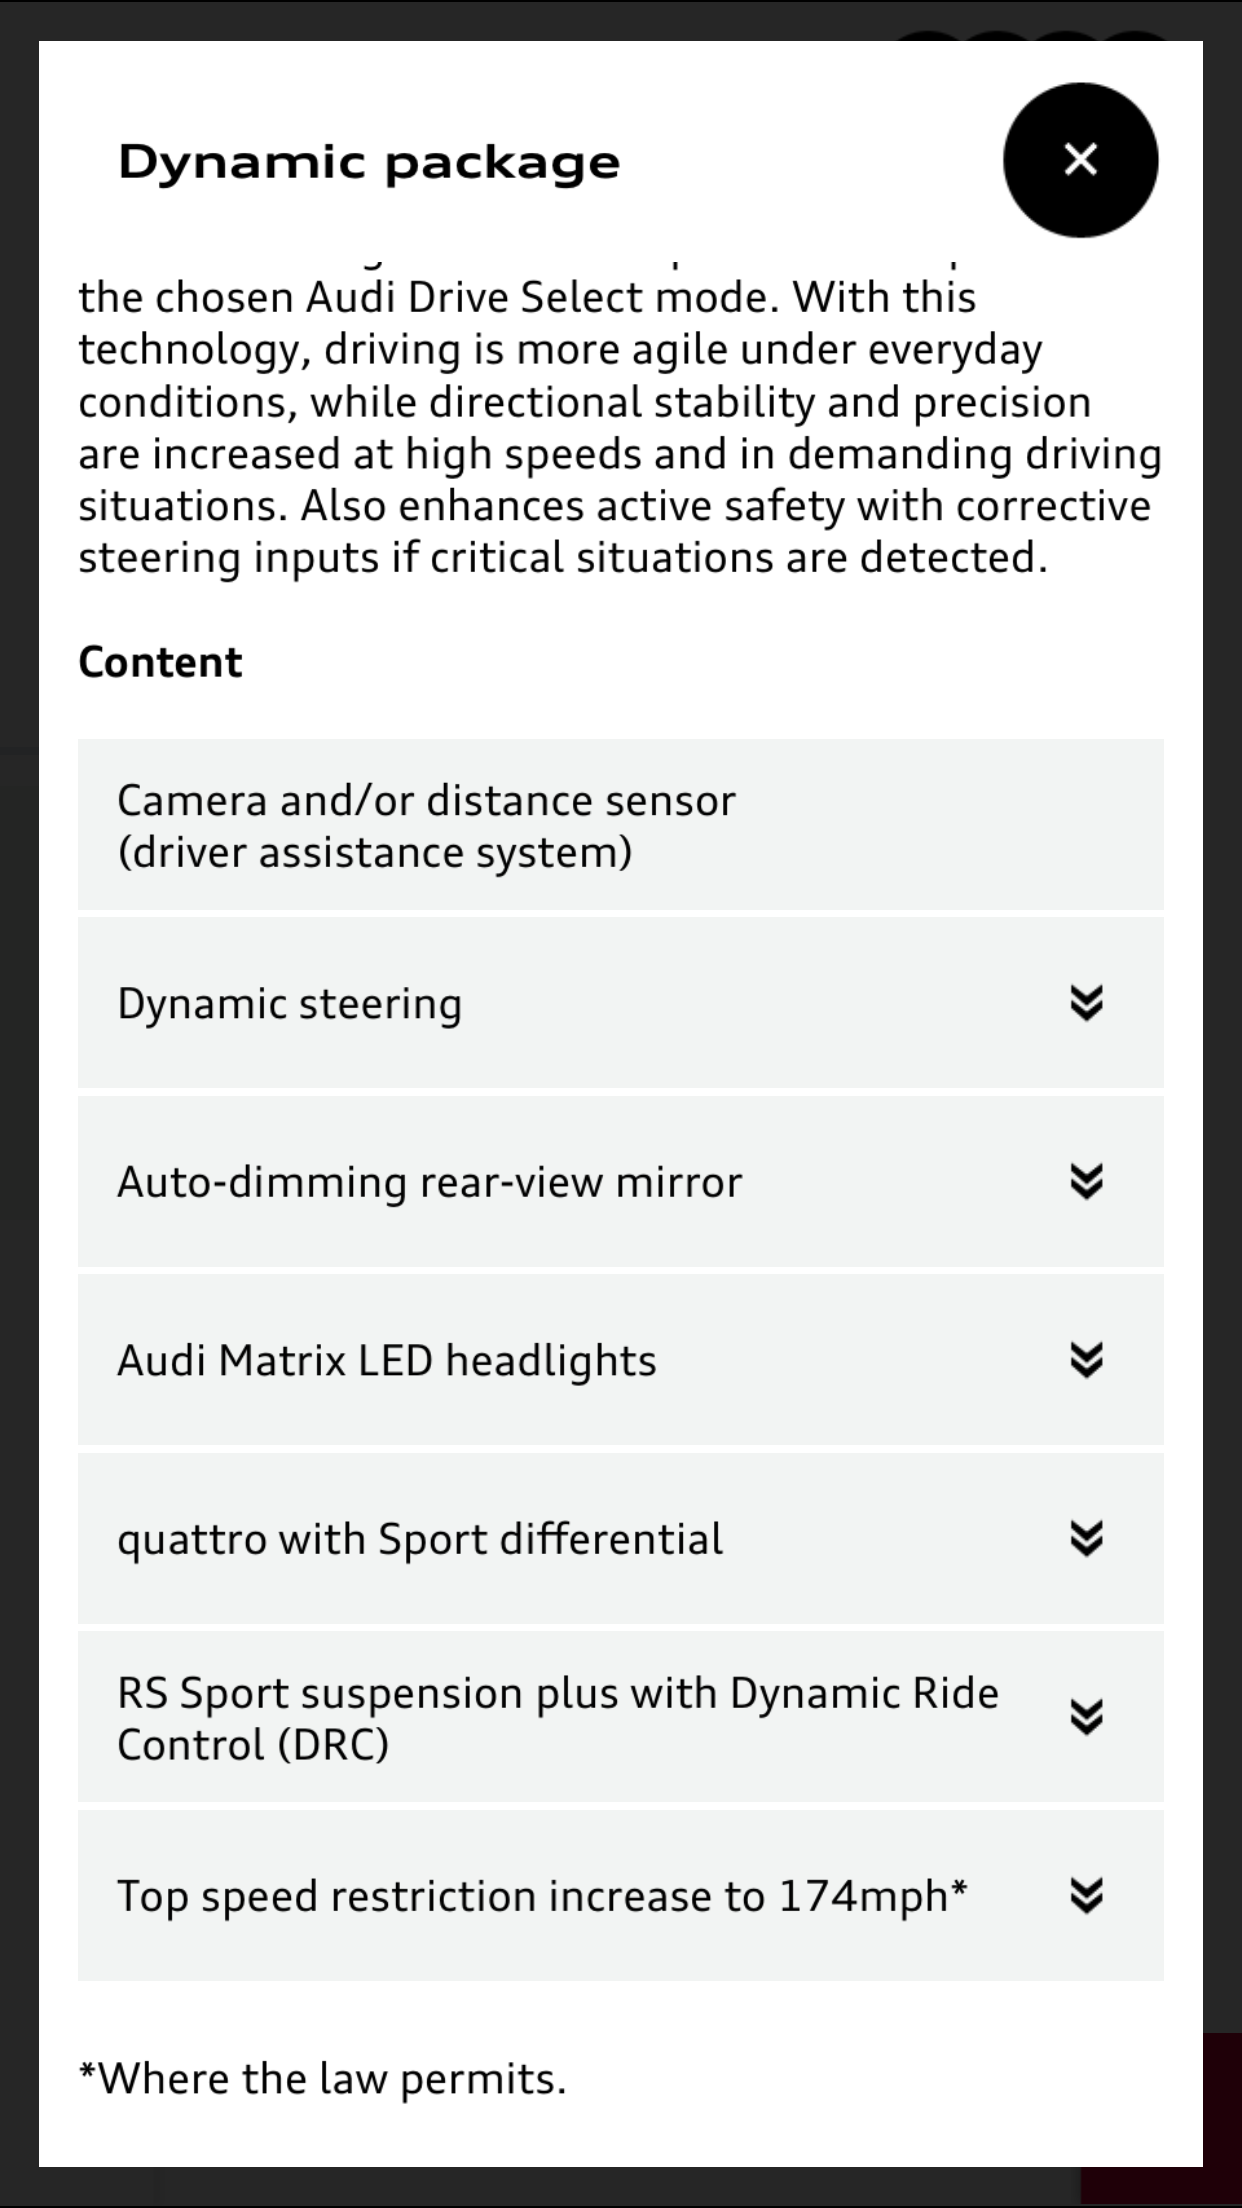Click double-chevron icon for Top speed restriction
The width and height of the screenshot is (1242, 2208).
(x=1086, y=1895)
